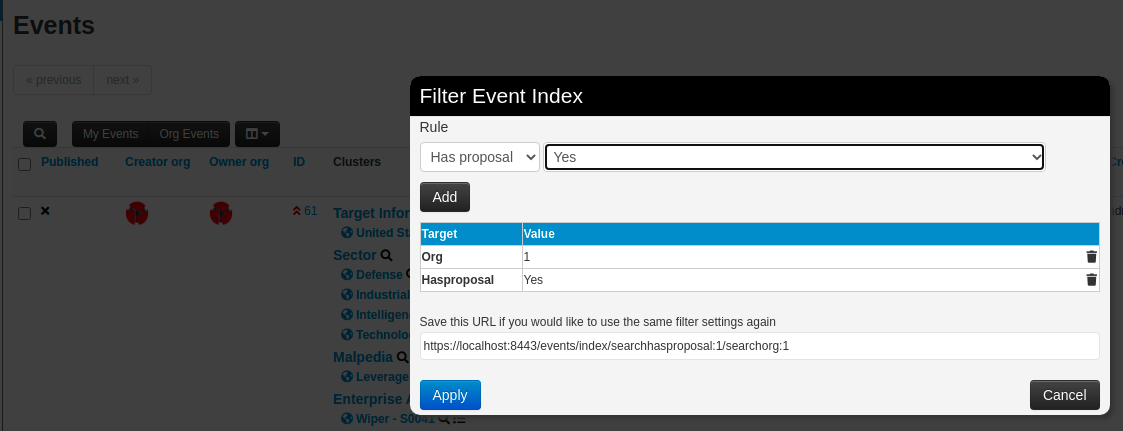Open the column toggle dropdown button
1123x431 pixels.
(257, 134)
